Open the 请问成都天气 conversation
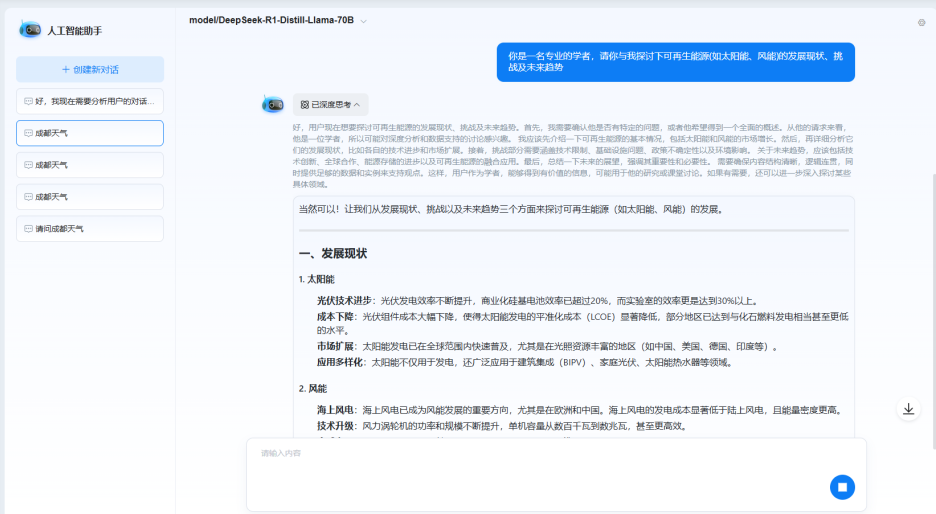936x514 pixels. (x=90, y=229)
